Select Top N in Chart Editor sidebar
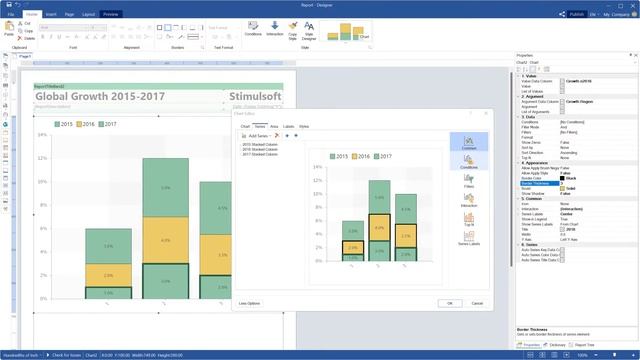 pos(469,219)
